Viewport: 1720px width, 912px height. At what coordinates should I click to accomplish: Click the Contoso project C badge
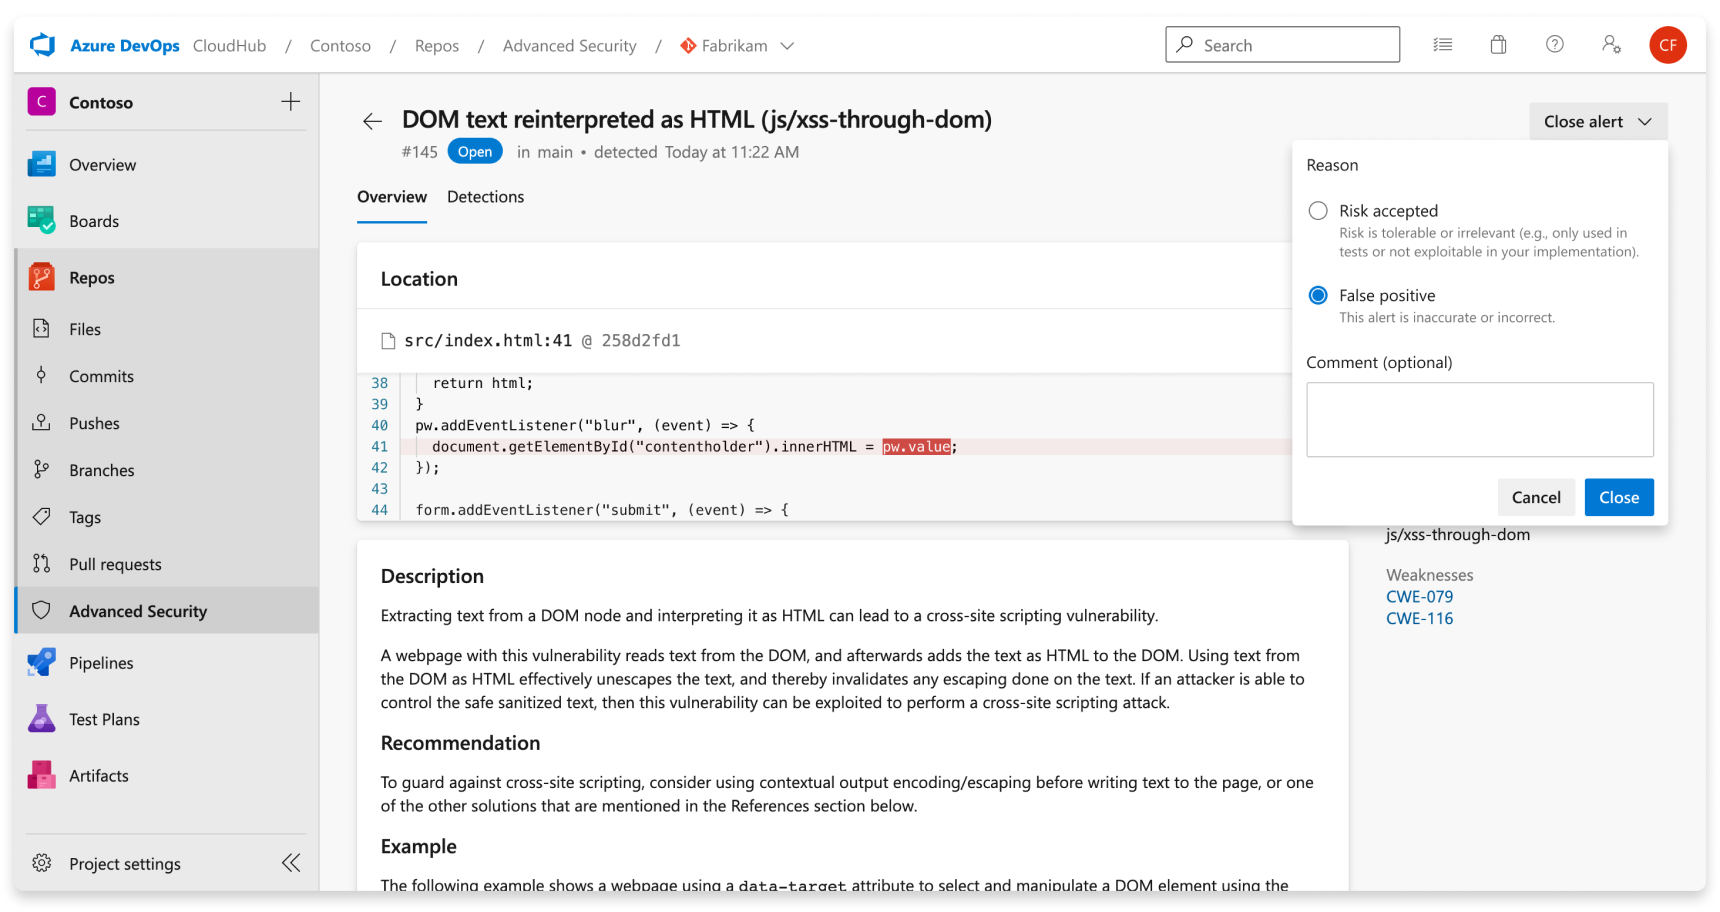(x=42, y=101)
